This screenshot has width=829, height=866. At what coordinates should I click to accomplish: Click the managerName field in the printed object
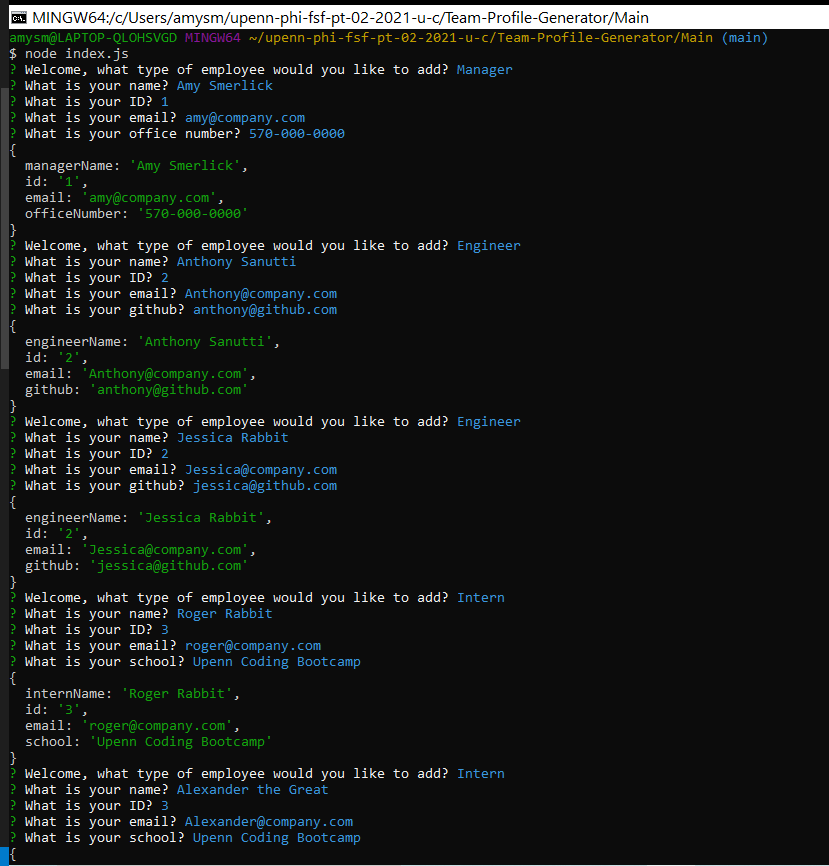[72, 165]
